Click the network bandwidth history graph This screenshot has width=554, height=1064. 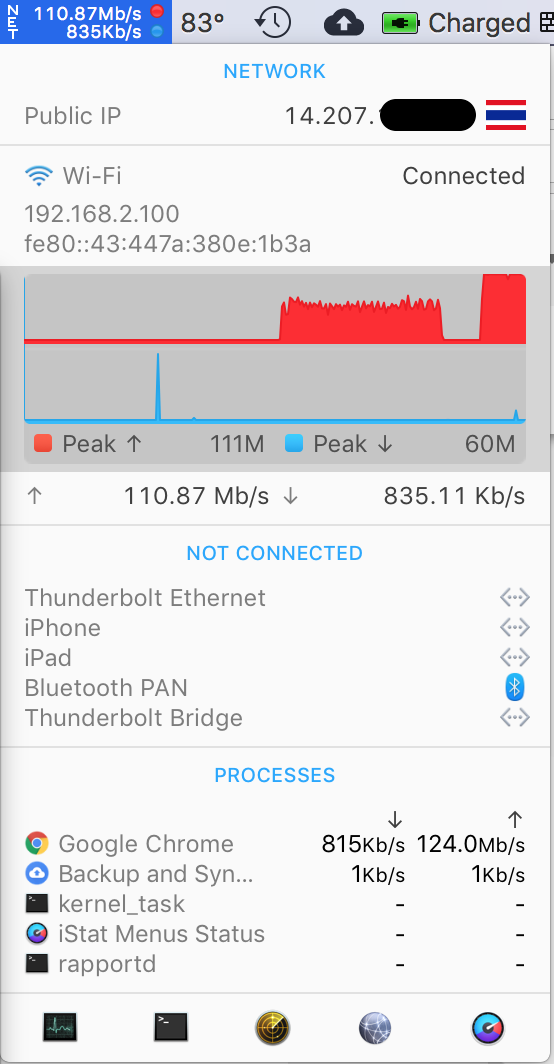tap(275, 349)
